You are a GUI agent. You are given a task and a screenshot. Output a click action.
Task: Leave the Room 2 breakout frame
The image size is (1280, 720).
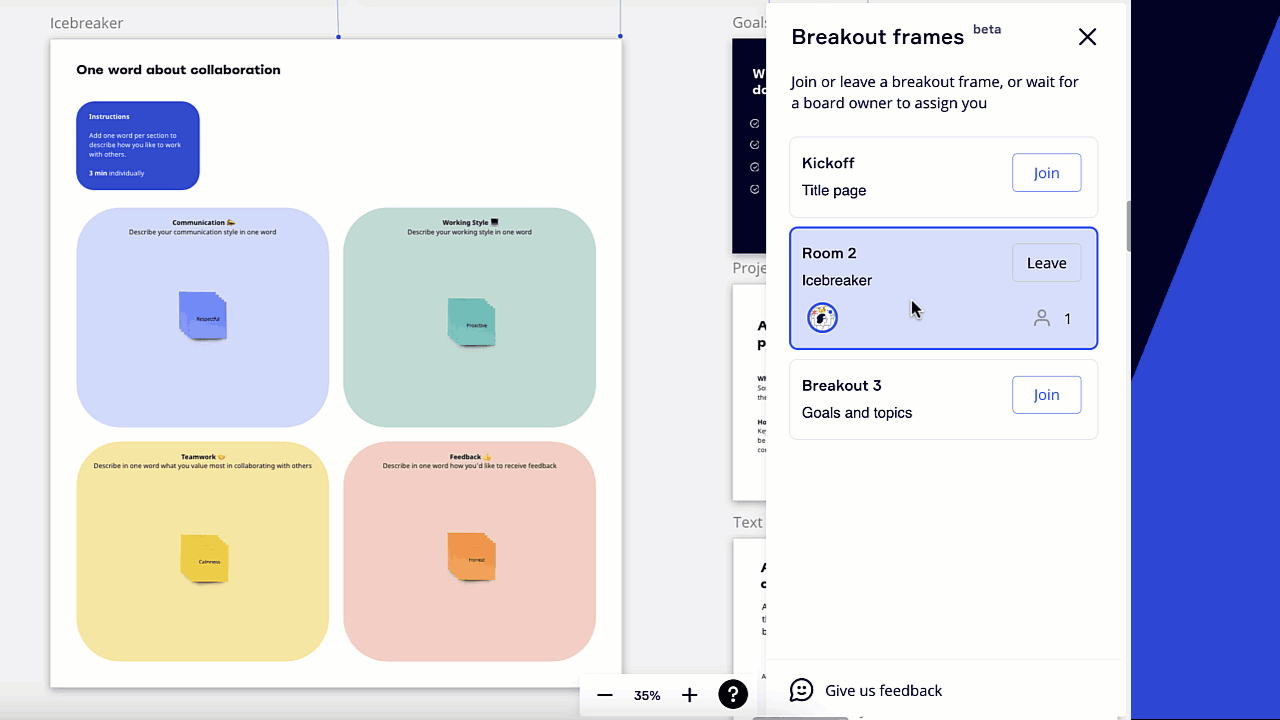tap(1046, 263)
